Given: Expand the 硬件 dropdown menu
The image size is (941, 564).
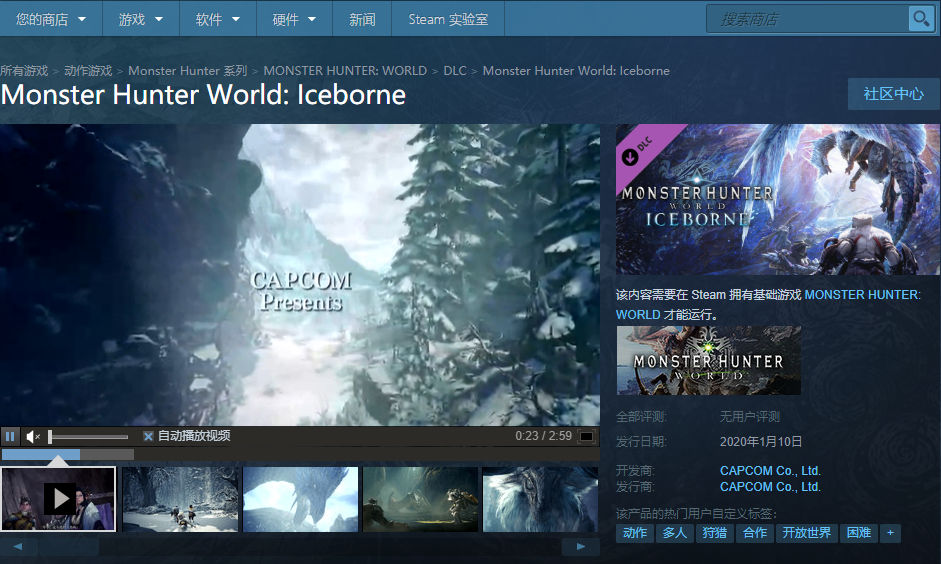Looking at the screenshot, I should pos(294,19).
